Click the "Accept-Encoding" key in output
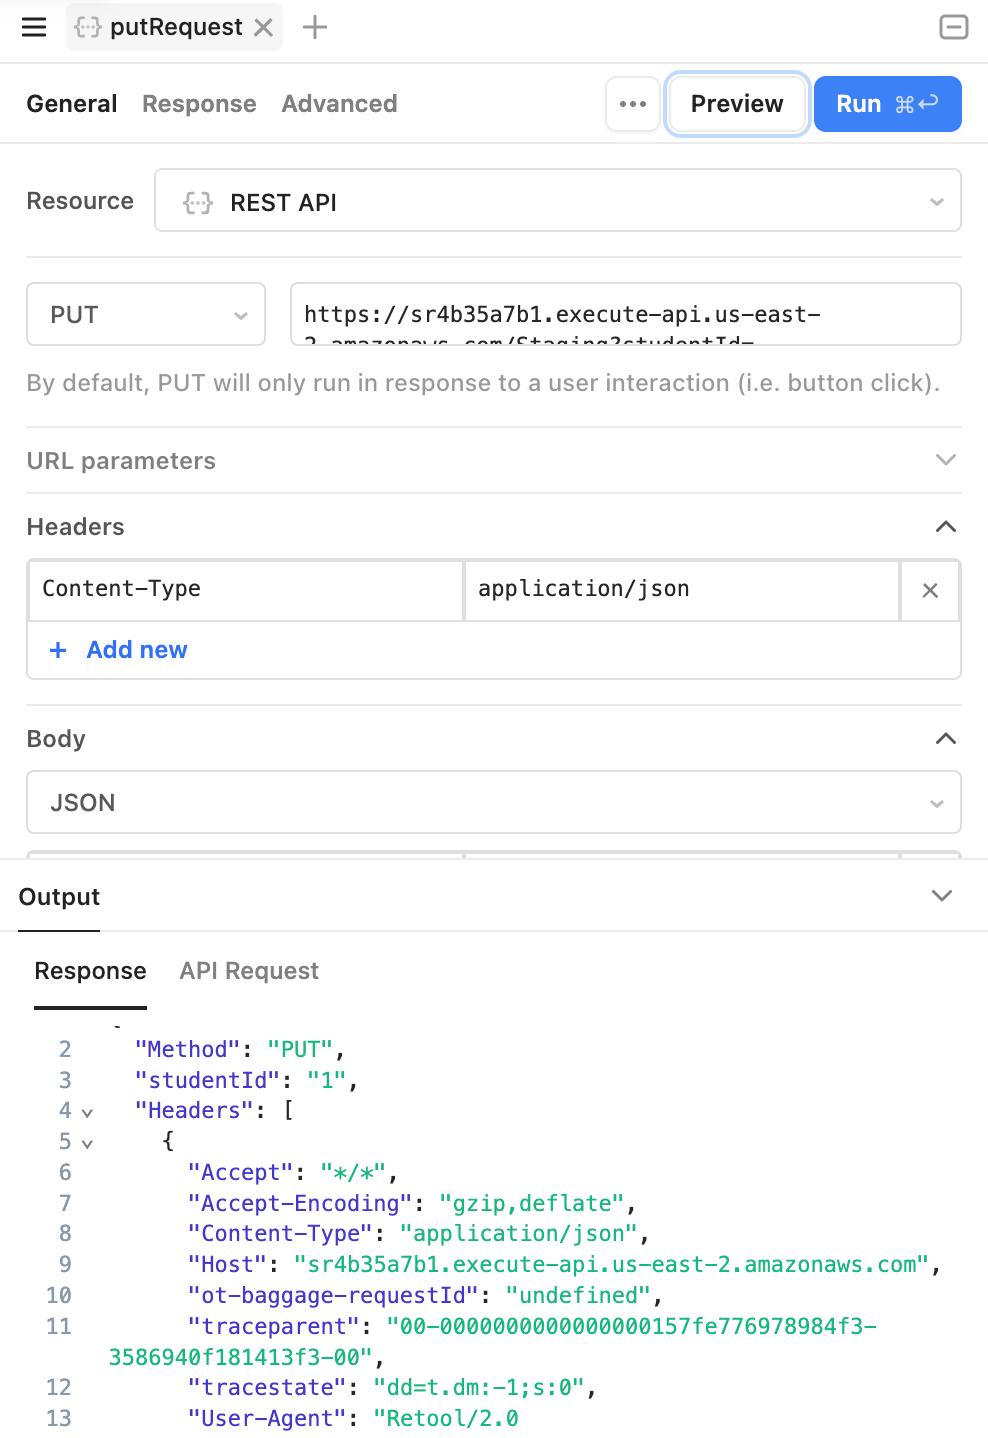988x1438 pixels. coord(300,1203)
